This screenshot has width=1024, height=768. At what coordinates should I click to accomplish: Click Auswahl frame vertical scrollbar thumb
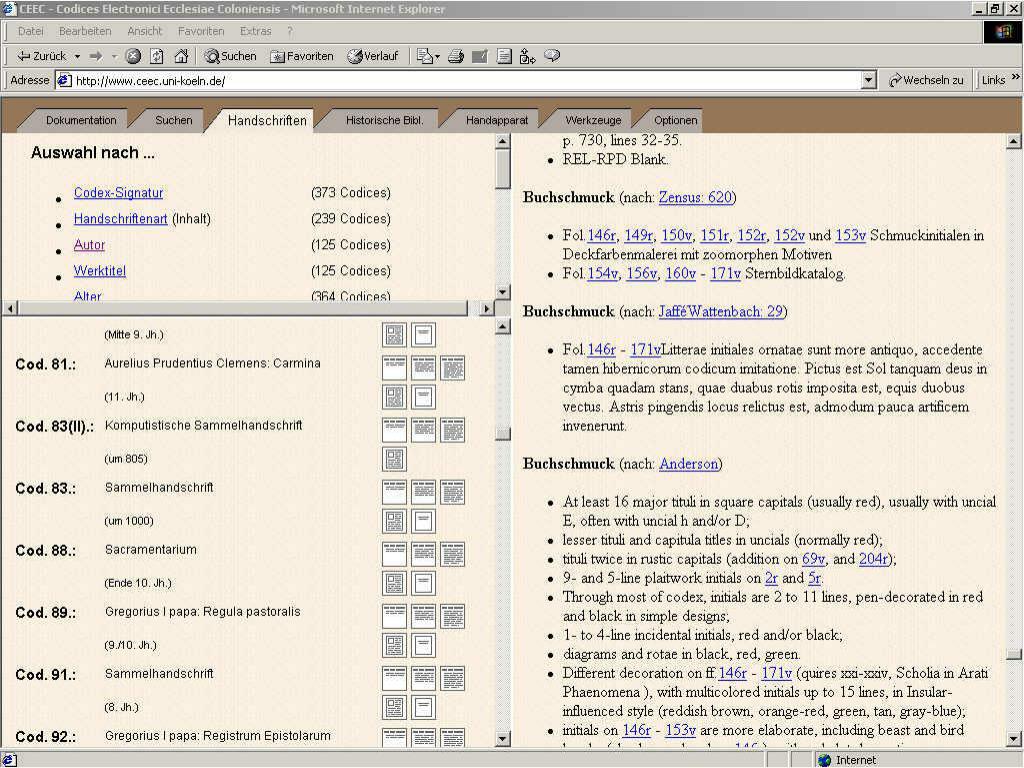pos(502,168)
